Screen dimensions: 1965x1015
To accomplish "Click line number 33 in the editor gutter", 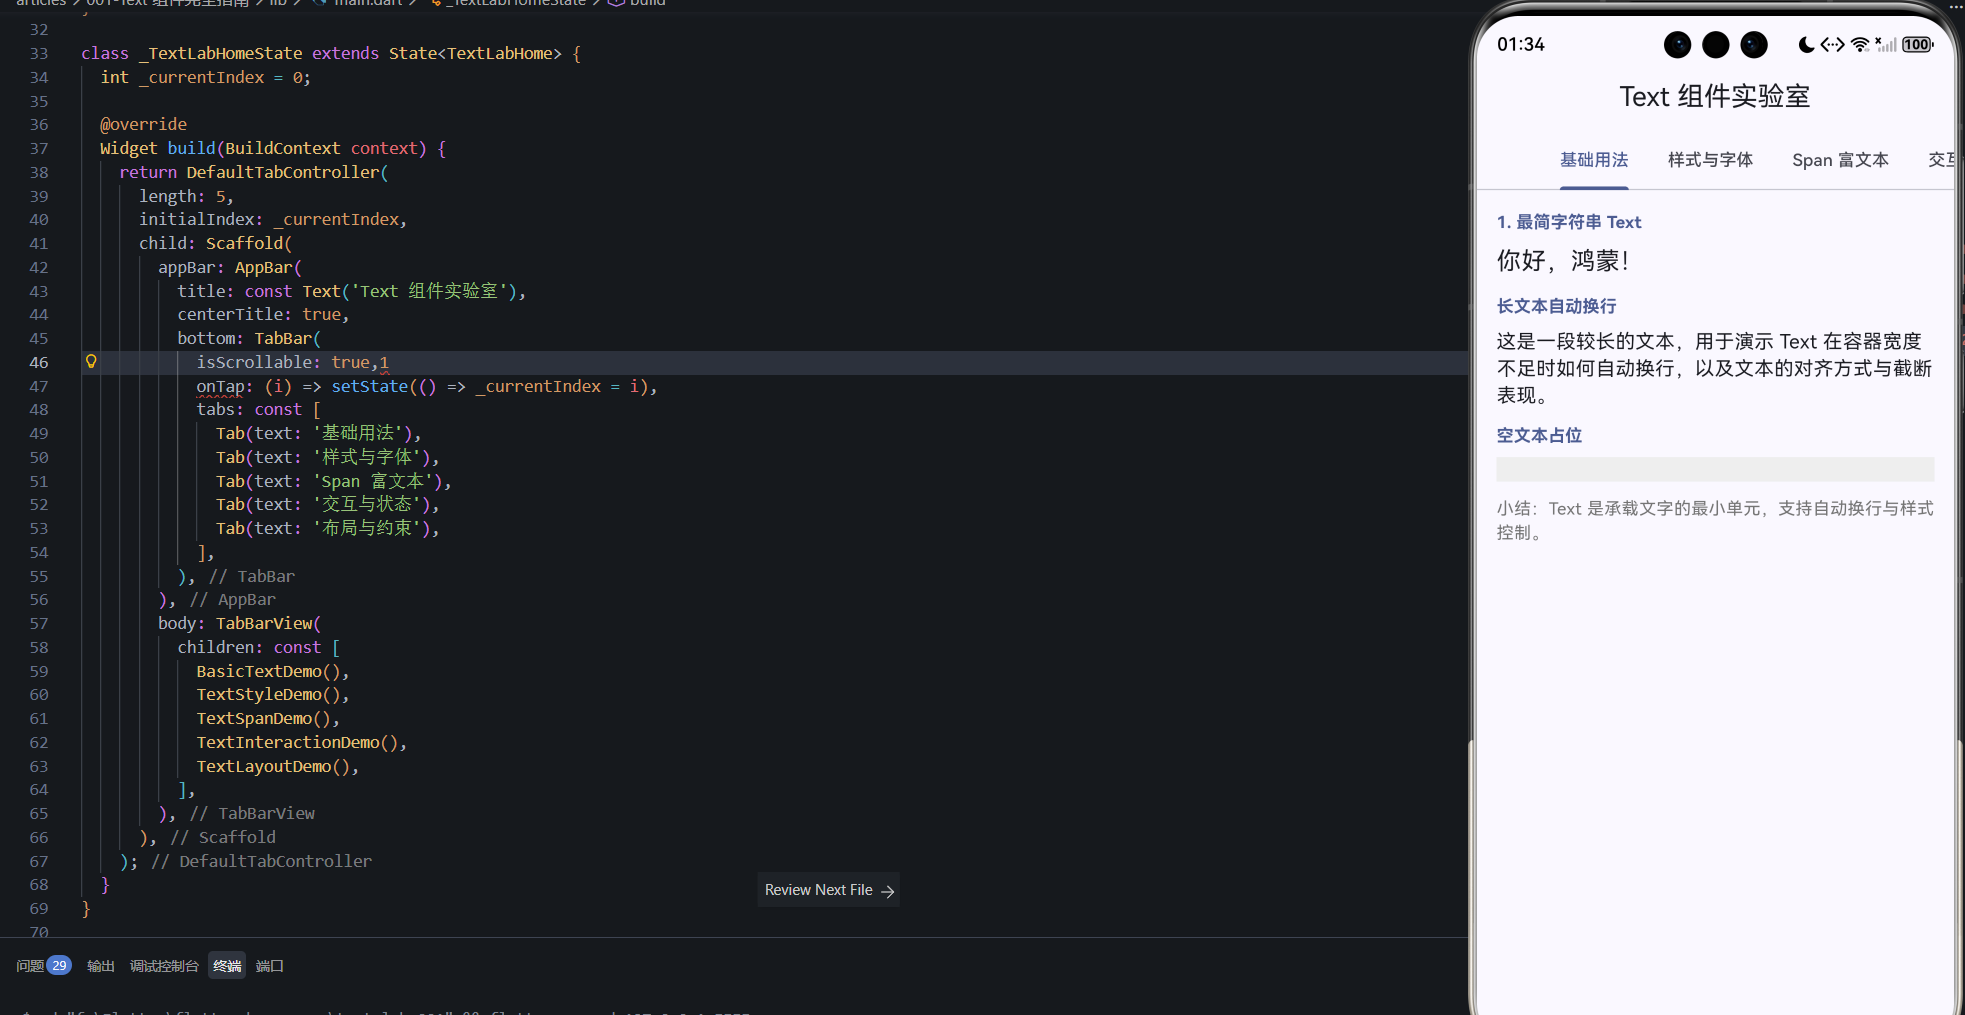I will click(39, 53).
